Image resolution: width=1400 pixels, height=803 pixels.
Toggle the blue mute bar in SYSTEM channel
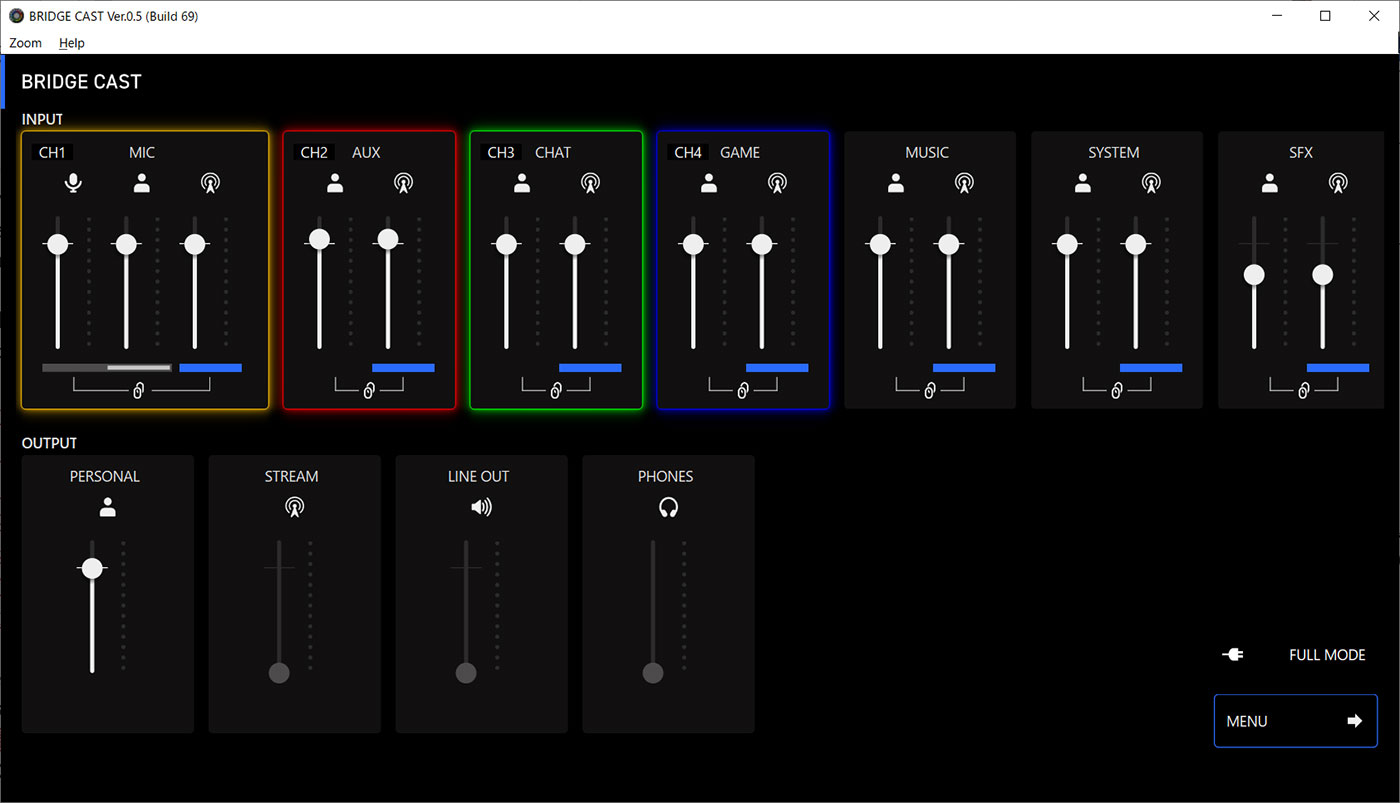coord(1151,368)
